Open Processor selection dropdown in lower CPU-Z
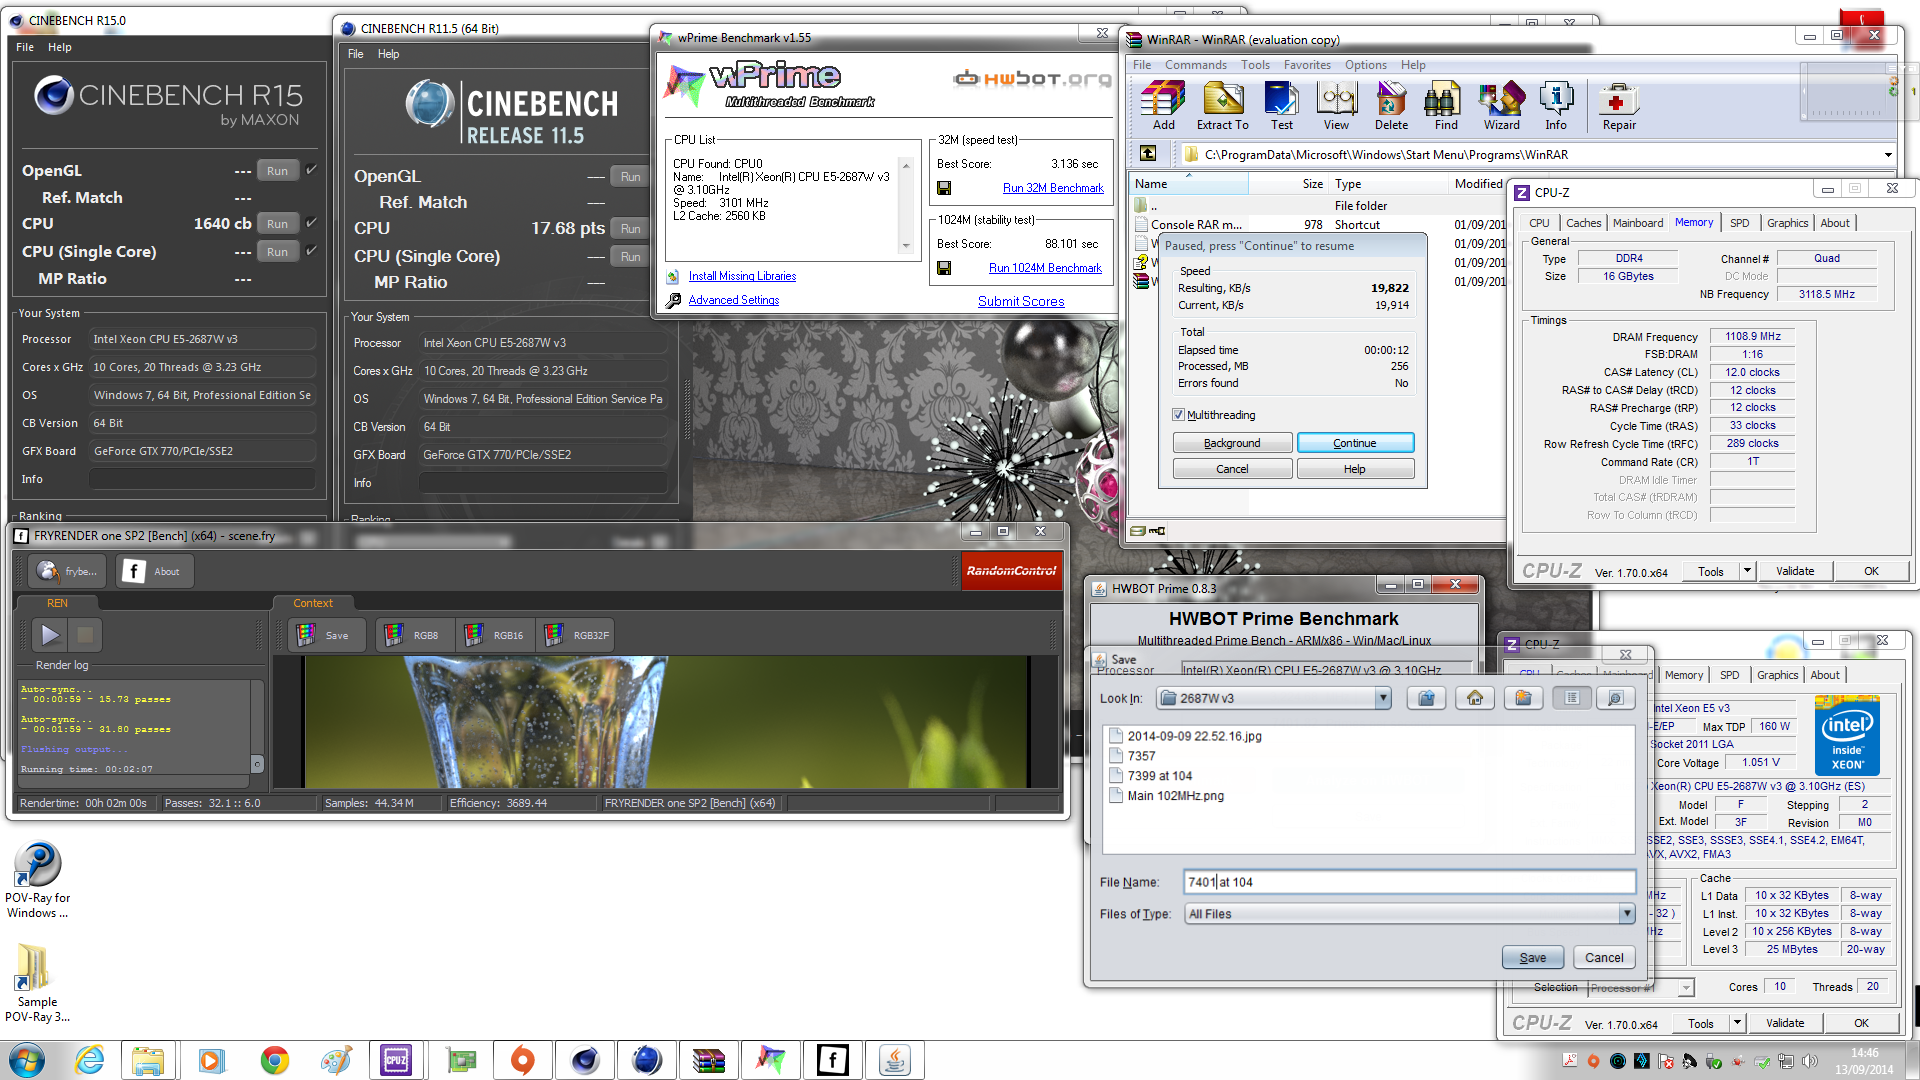This screenshot has width=1920, height=1080. 1686,988
